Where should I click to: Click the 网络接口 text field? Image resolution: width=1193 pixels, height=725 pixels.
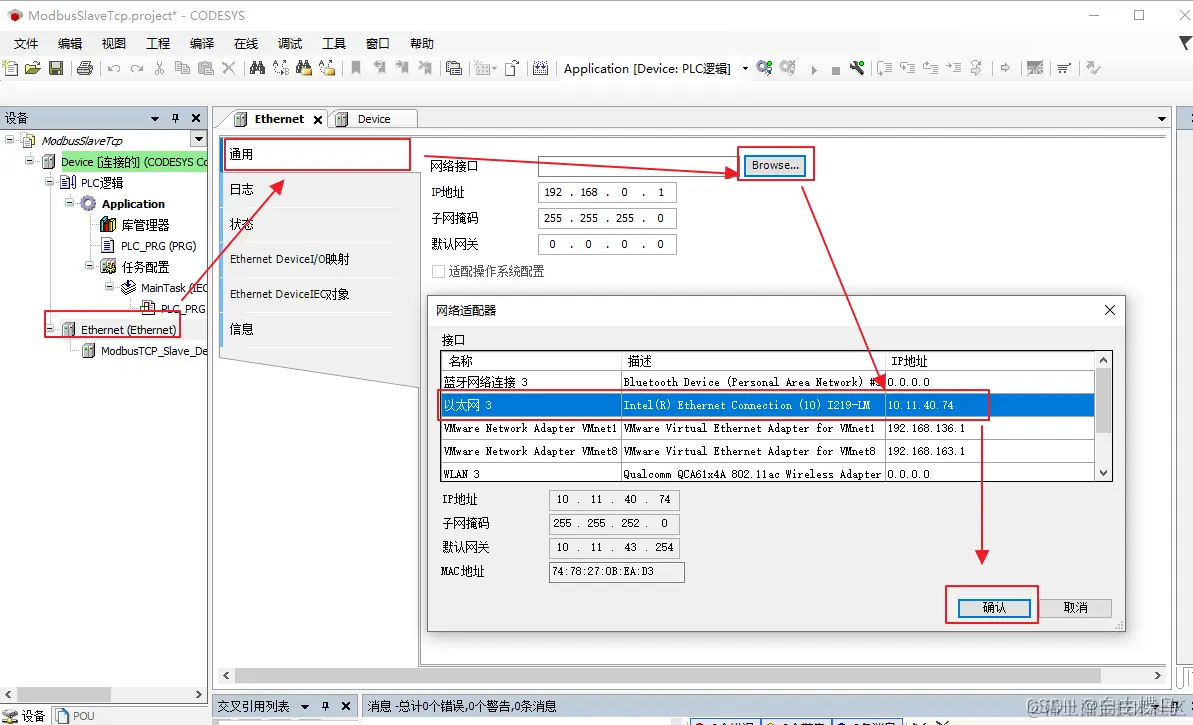coord(638,166)
